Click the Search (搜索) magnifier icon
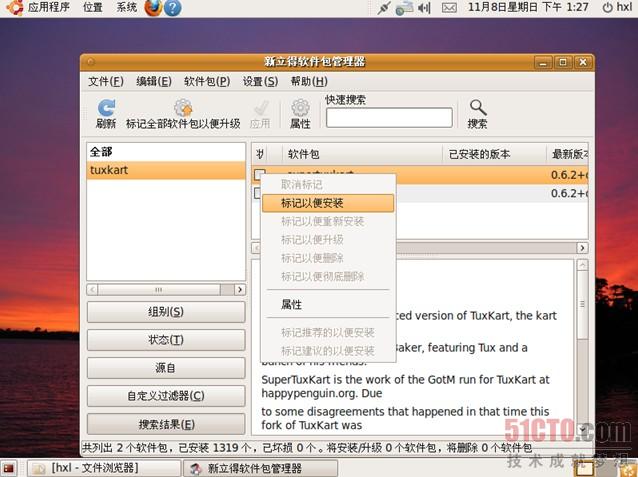The width and height of the screenshot is (638, 477). pyautogui.click(x=478, y=108)
